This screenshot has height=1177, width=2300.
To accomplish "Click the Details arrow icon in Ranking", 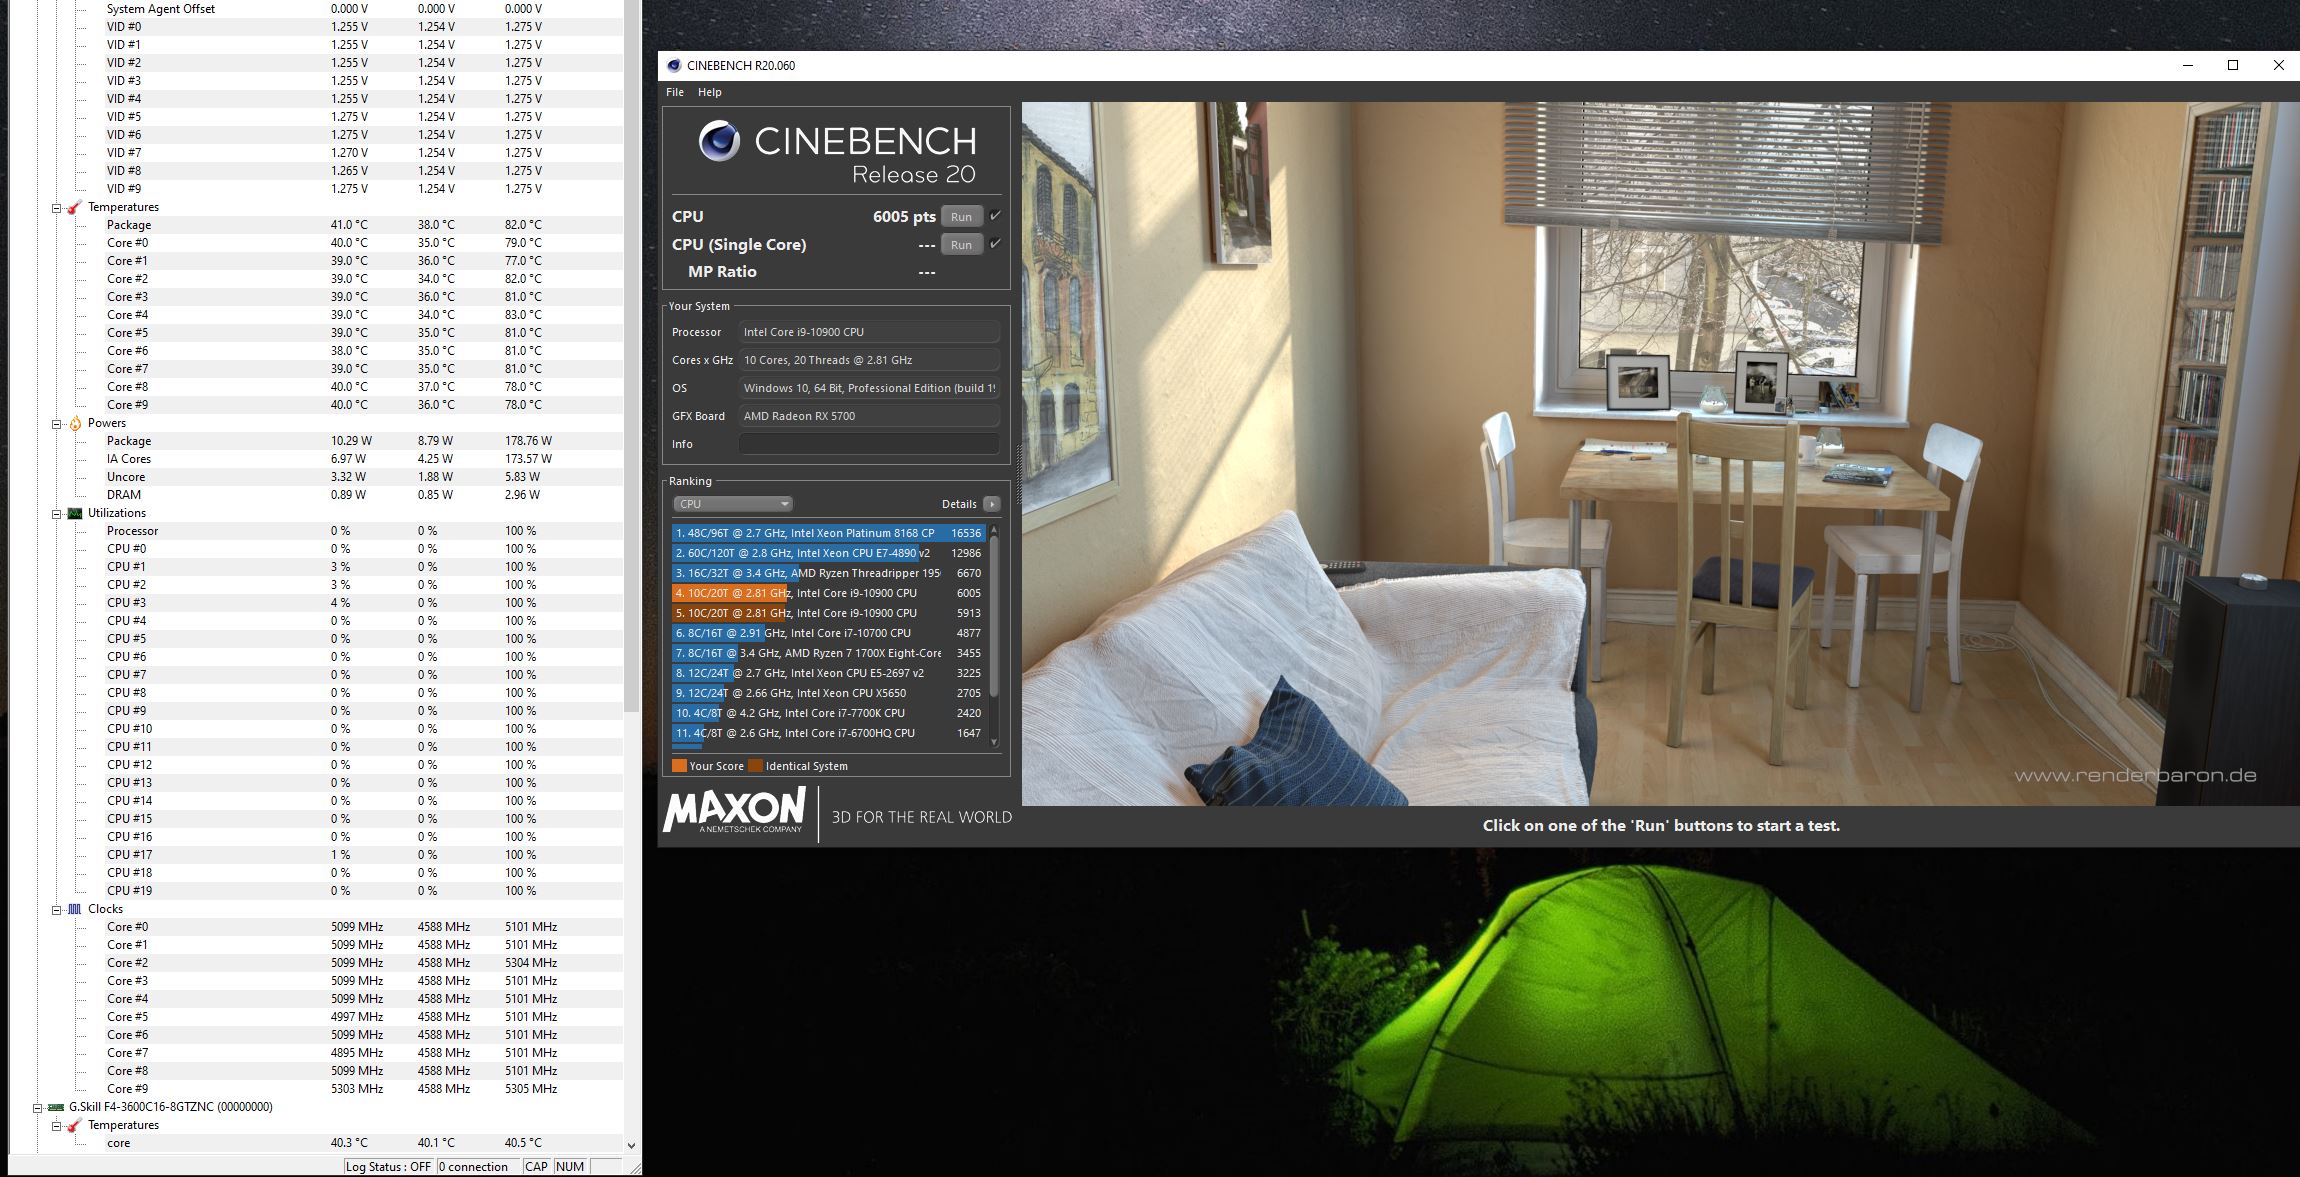I will (991, 504).
